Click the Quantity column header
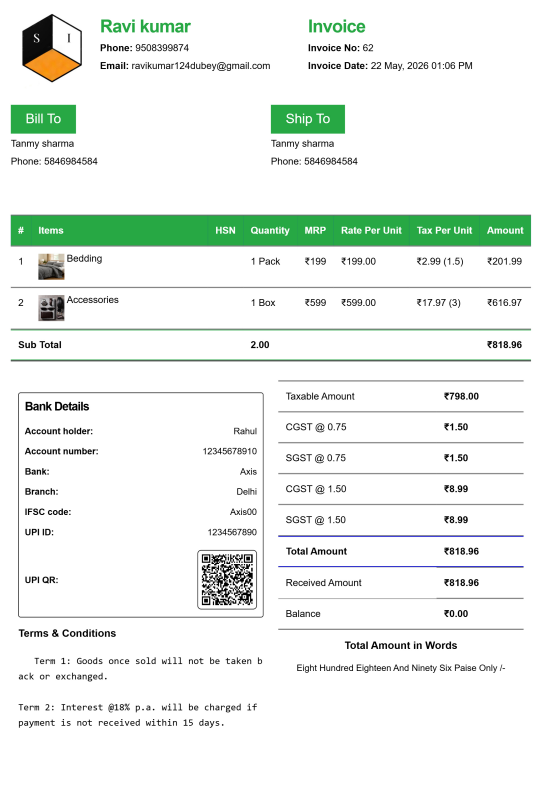The height and width of the screenshot is (791, 540). click(270, 231)
